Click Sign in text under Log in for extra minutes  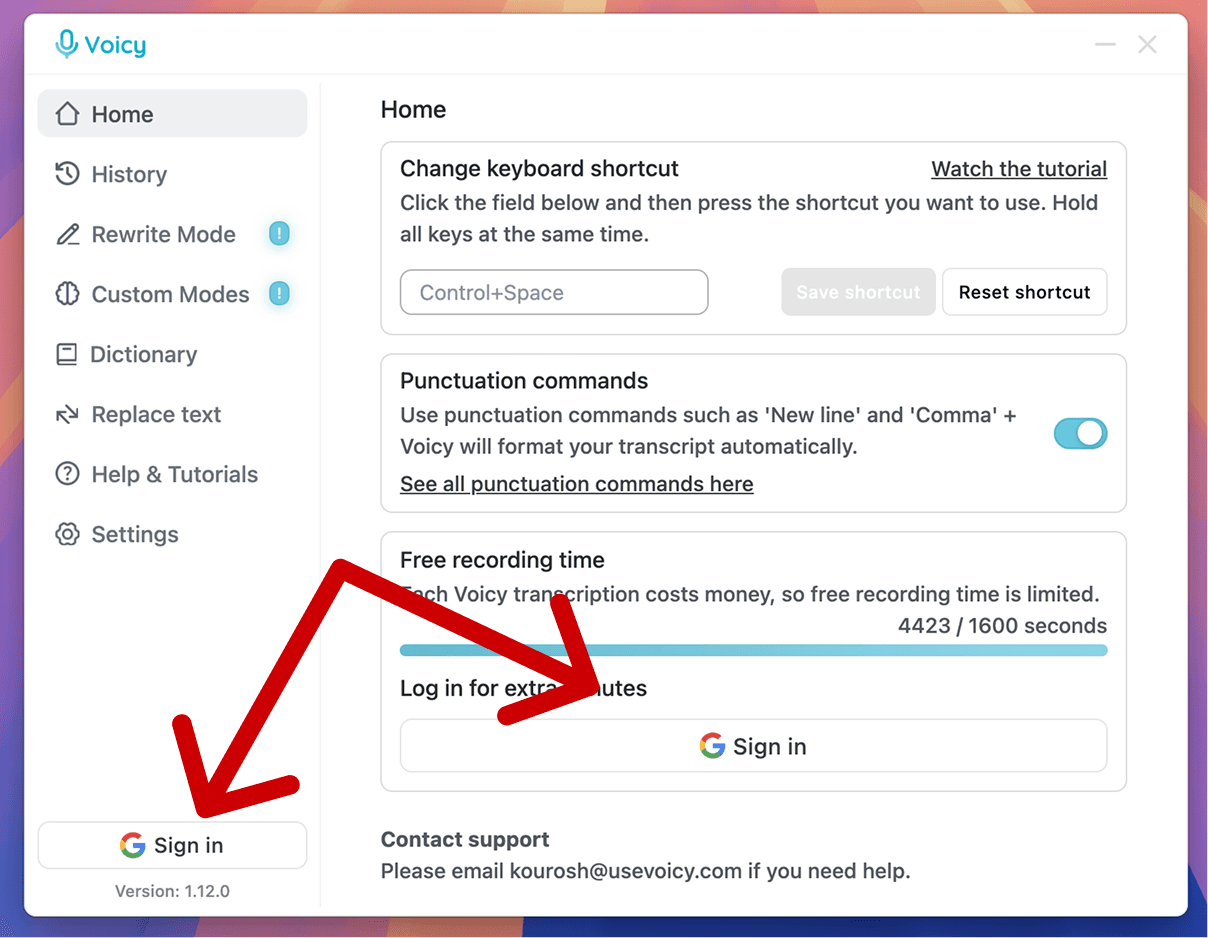pyautogui.click(x=769, y=746)
